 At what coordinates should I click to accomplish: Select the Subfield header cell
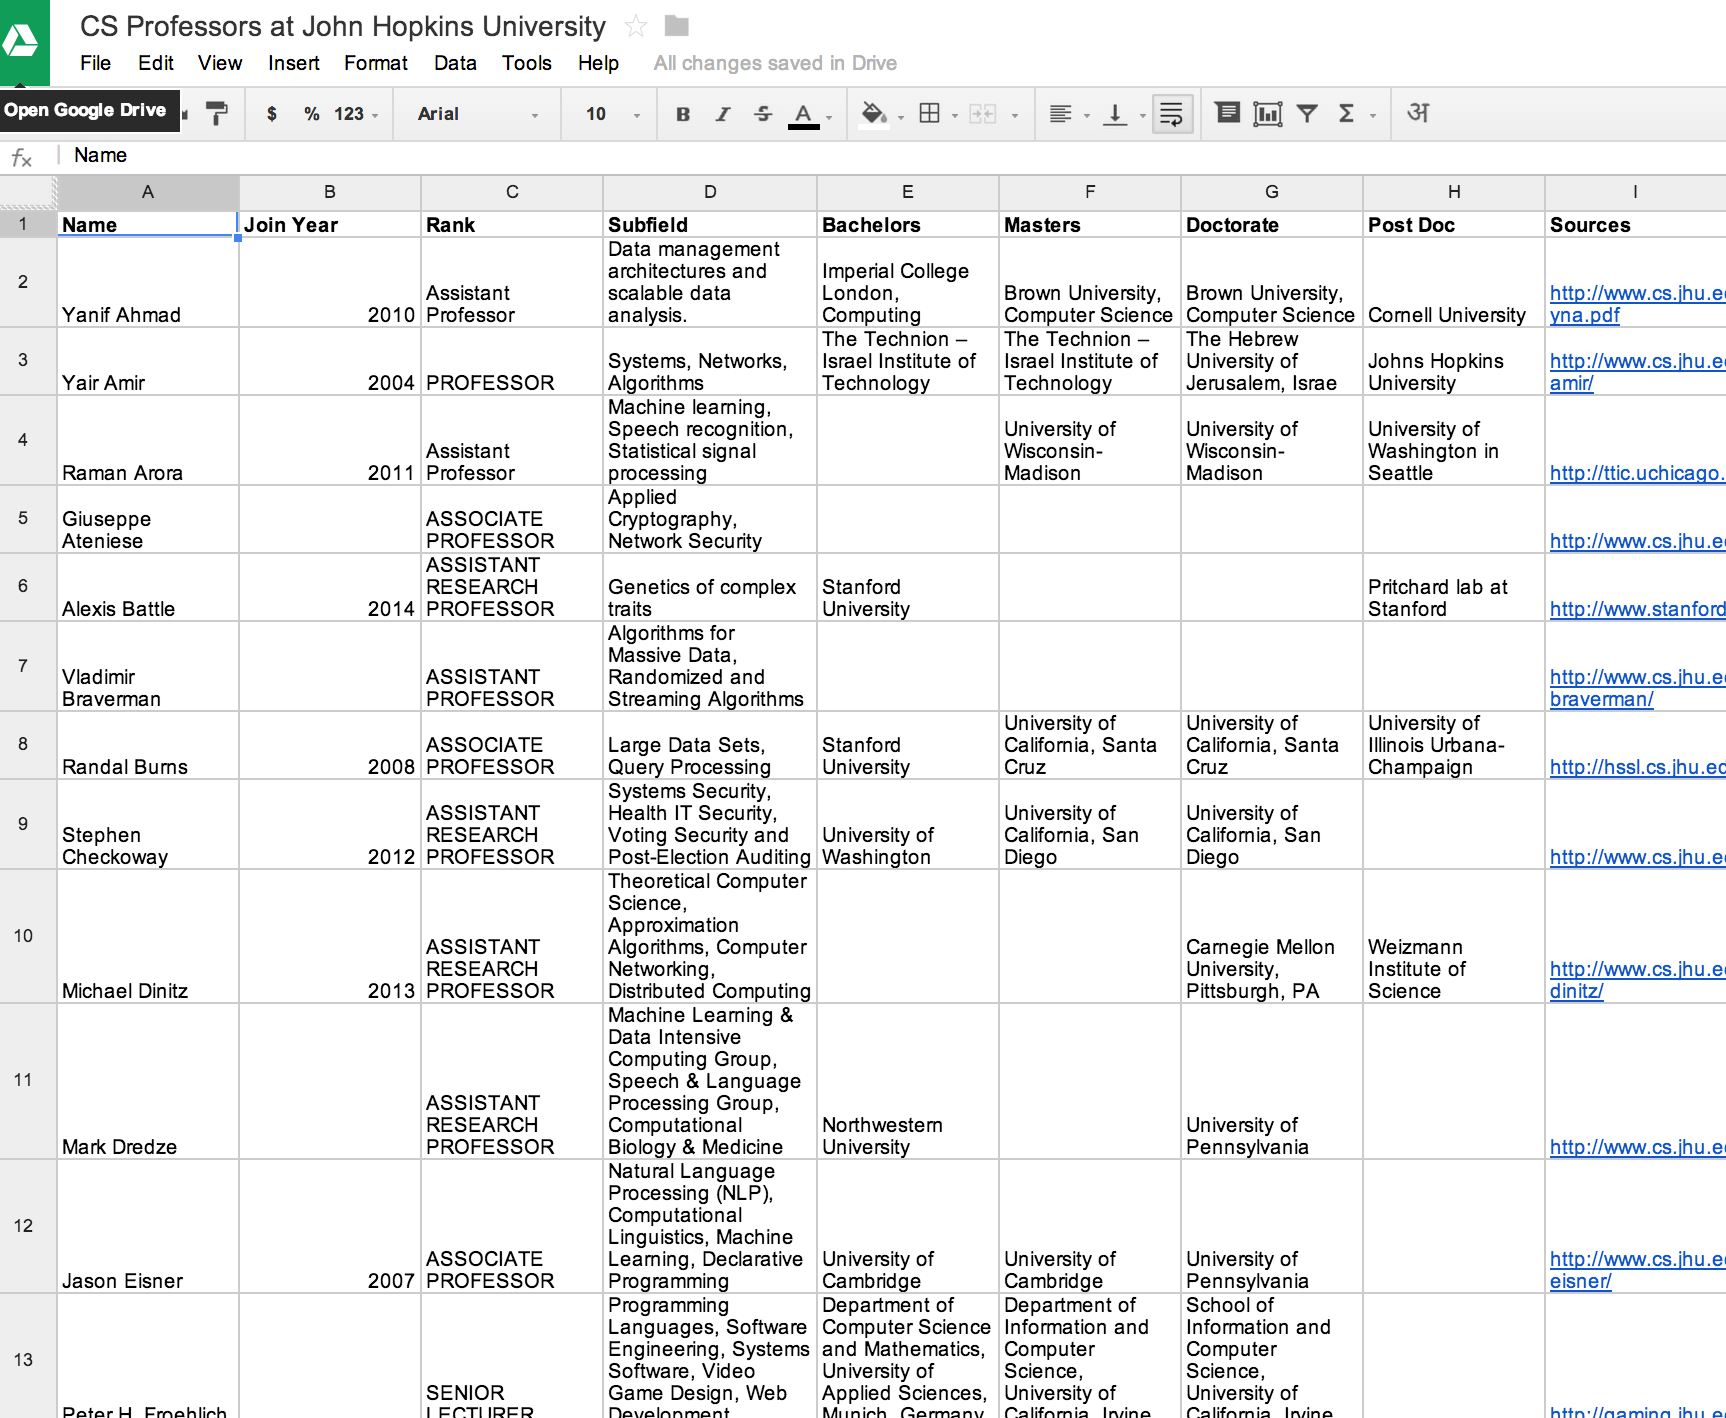pos(710,224)
